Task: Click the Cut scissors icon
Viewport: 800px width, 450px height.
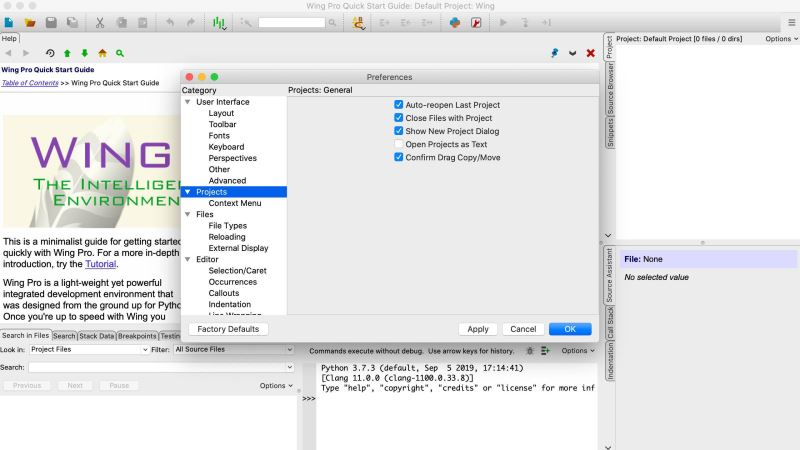Action: click(100, 22)
